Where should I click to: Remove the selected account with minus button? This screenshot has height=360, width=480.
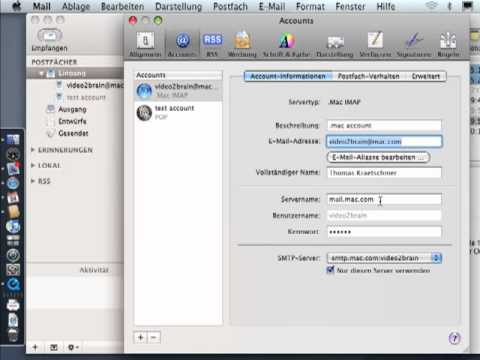click(154, 338)
